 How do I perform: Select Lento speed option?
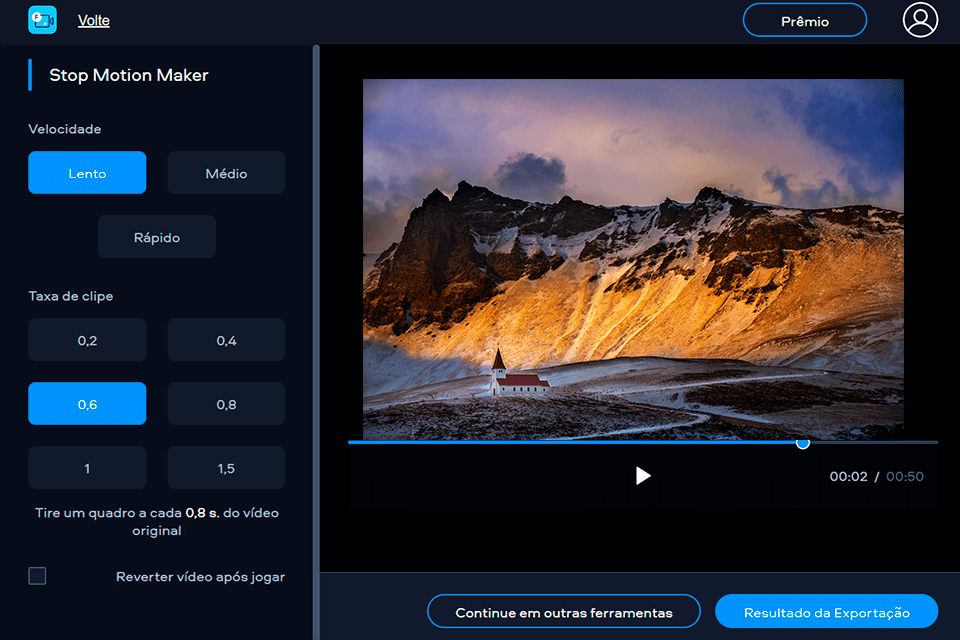click(x=87, y=173)
